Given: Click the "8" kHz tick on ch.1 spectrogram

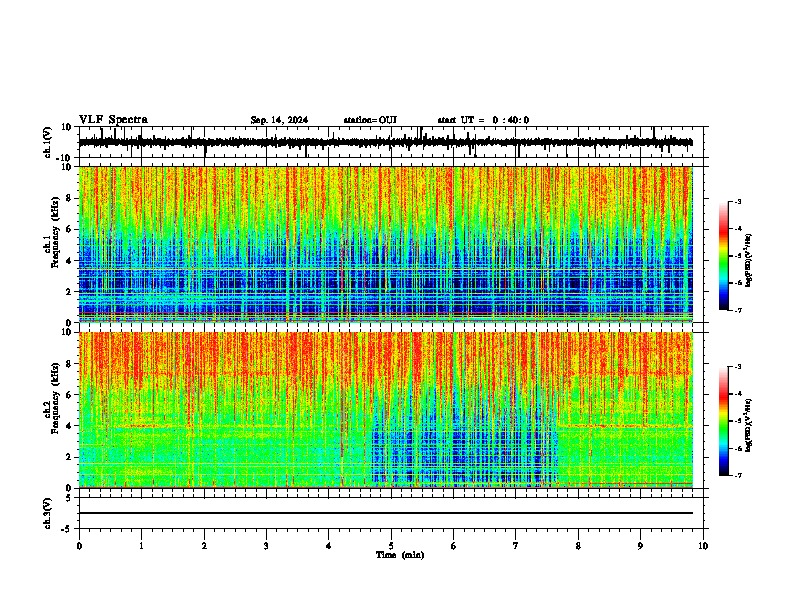Looking at the screenshot, I should (69, 198).
